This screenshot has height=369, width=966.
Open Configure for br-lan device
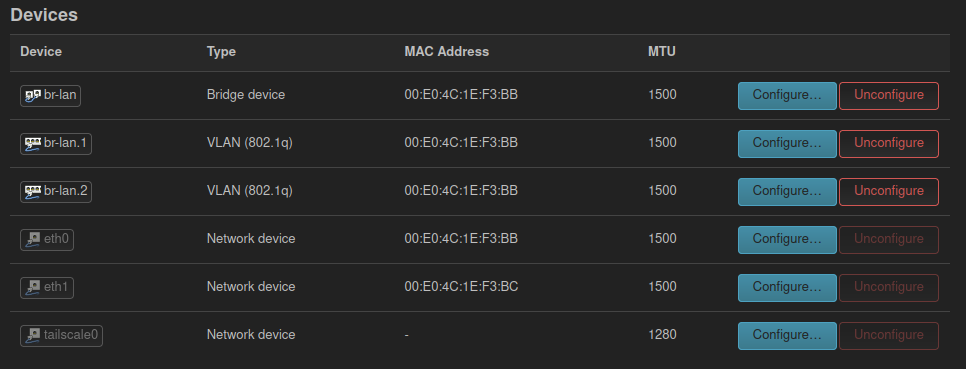[x=787, y=95]
